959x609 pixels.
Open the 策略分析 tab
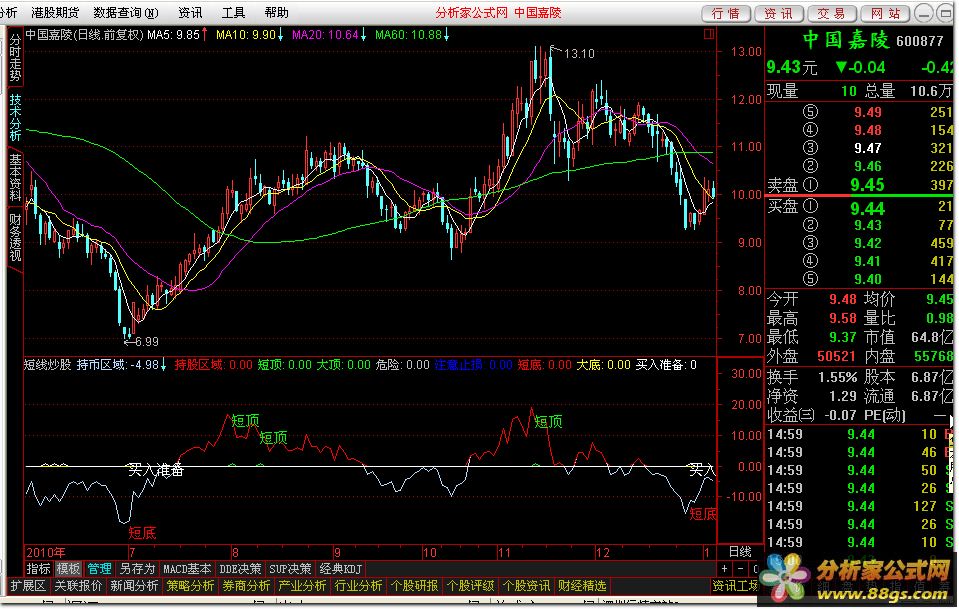click(x=190, y=586)
